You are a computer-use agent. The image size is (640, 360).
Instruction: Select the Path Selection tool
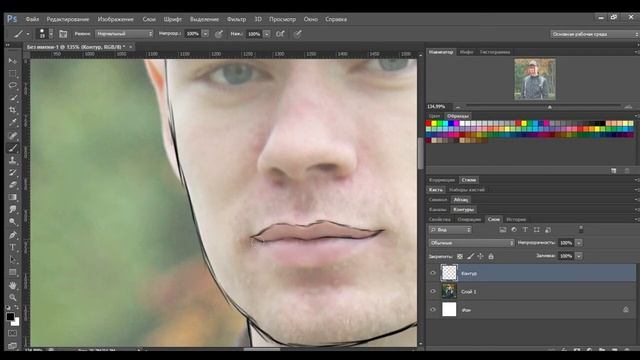pos(13,260)
